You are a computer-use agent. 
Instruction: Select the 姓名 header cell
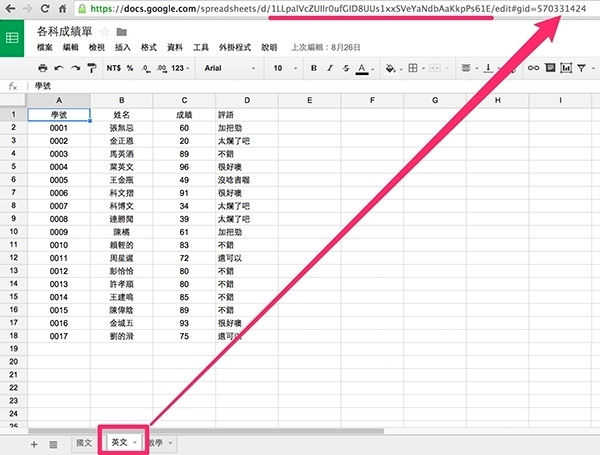pos(121,115)
